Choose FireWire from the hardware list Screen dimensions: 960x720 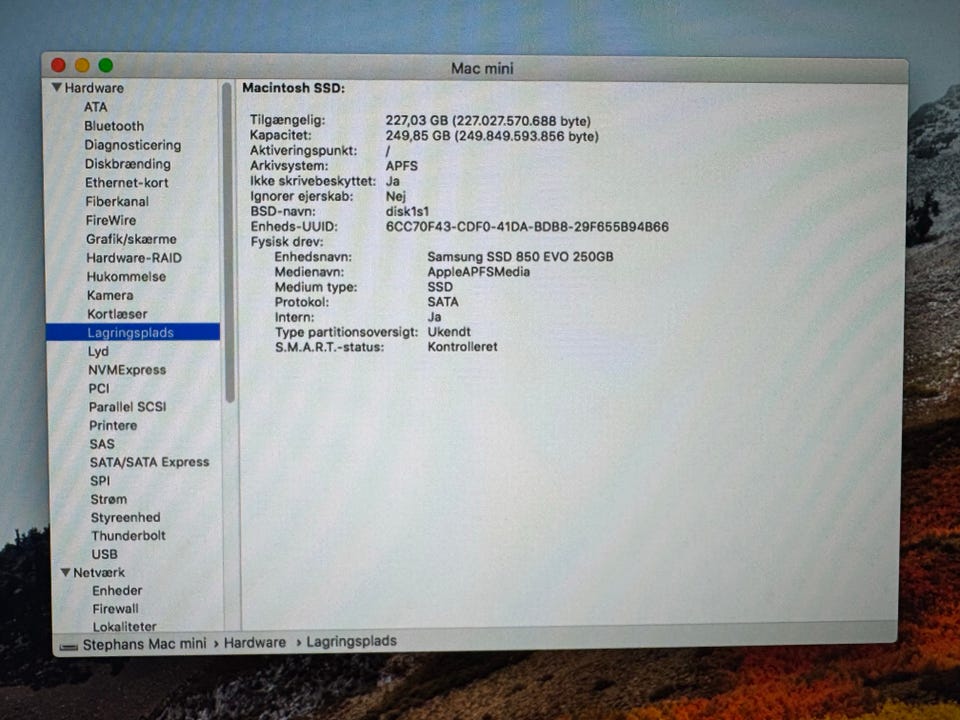coord(111,220)
